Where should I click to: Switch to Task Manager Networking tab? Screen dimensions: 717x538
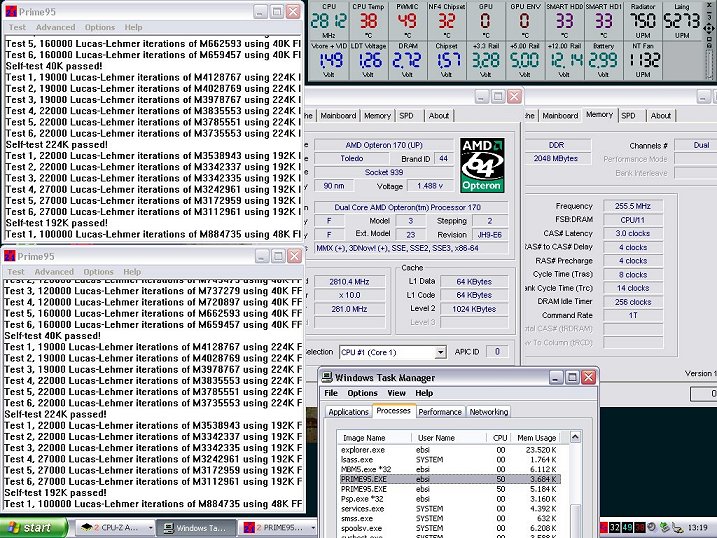(x=488, y=412)
